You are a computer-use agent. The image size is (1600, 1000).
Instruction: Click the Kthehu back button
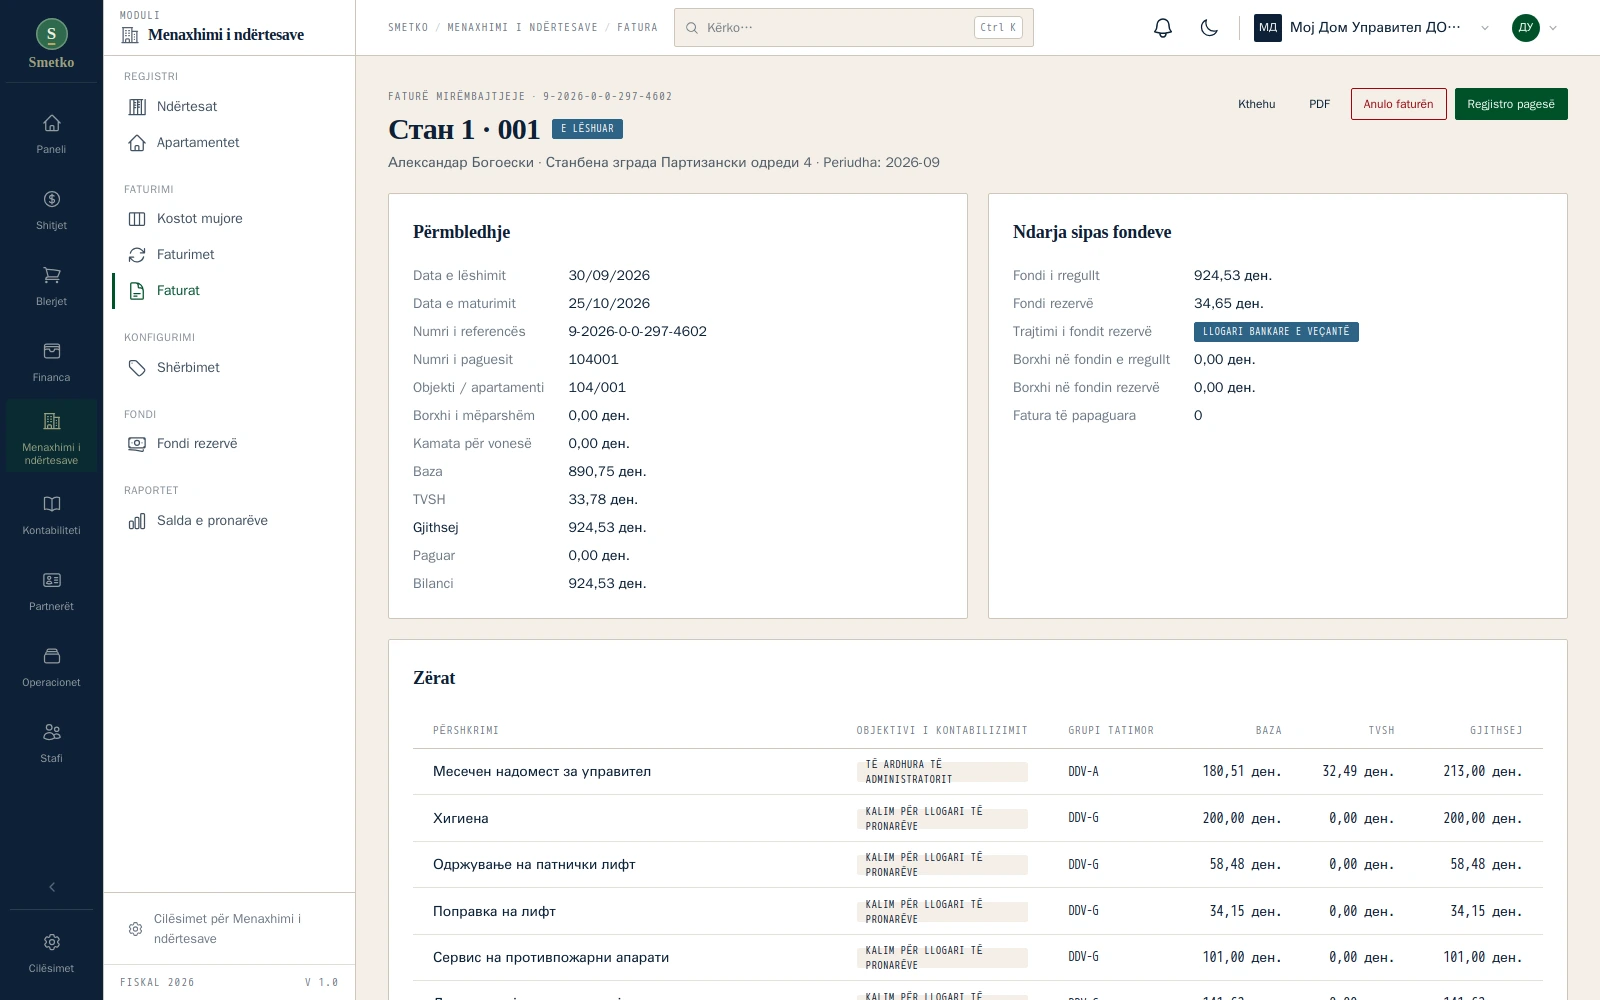click(1256, 104)
